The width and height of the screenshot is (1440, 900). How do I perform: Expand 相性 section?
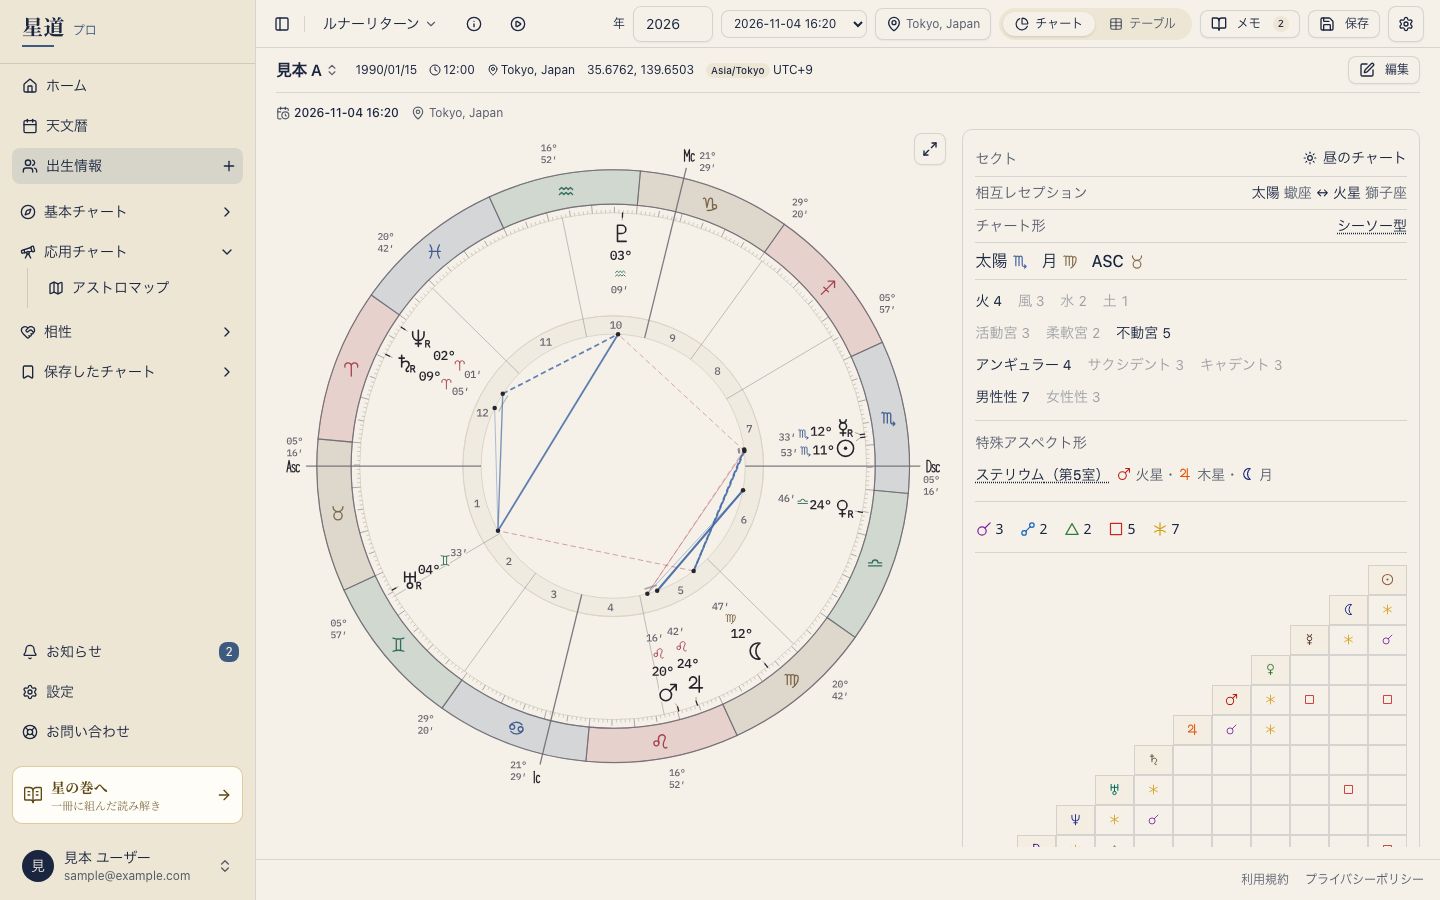pyautogui.click(x=127, y=332)
